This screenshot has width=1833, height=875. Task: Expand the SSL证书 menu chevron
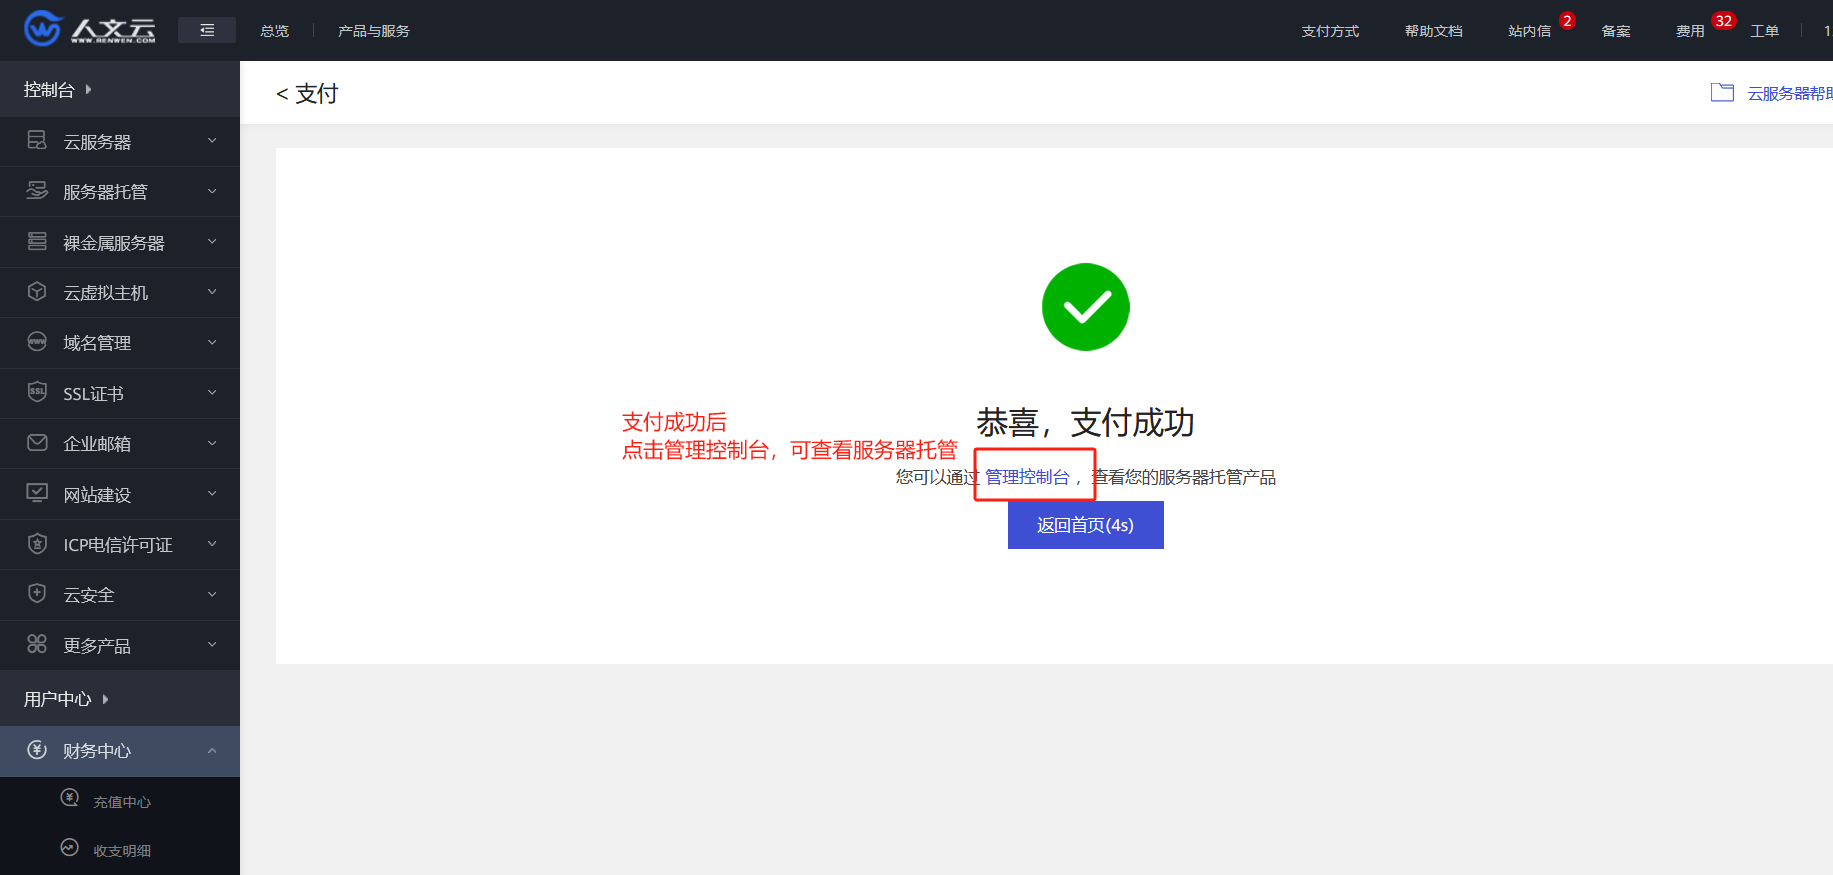[212, 393]
